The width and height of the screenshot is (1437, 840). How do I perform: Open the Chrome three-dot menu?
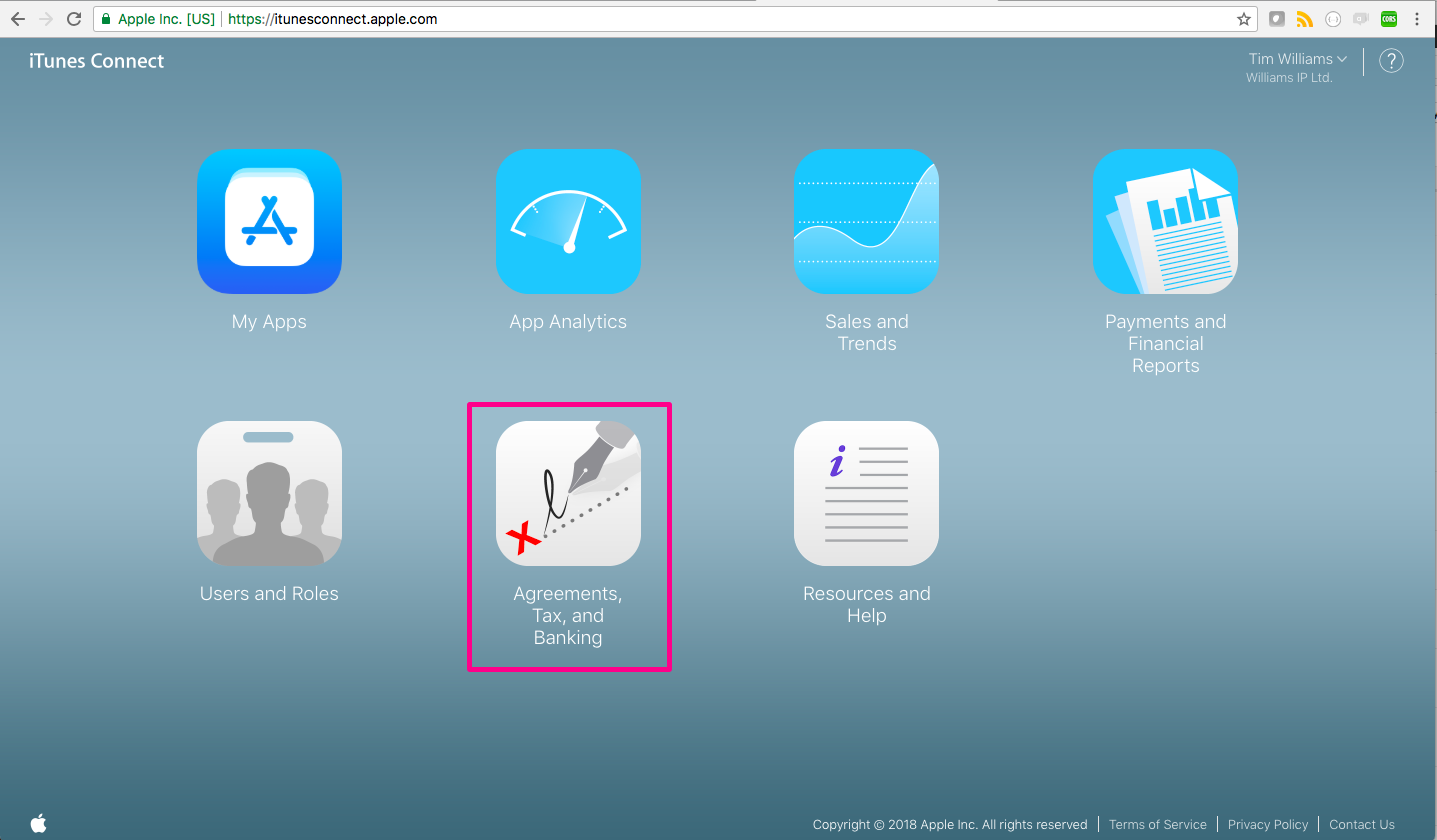coord(1417,19)
